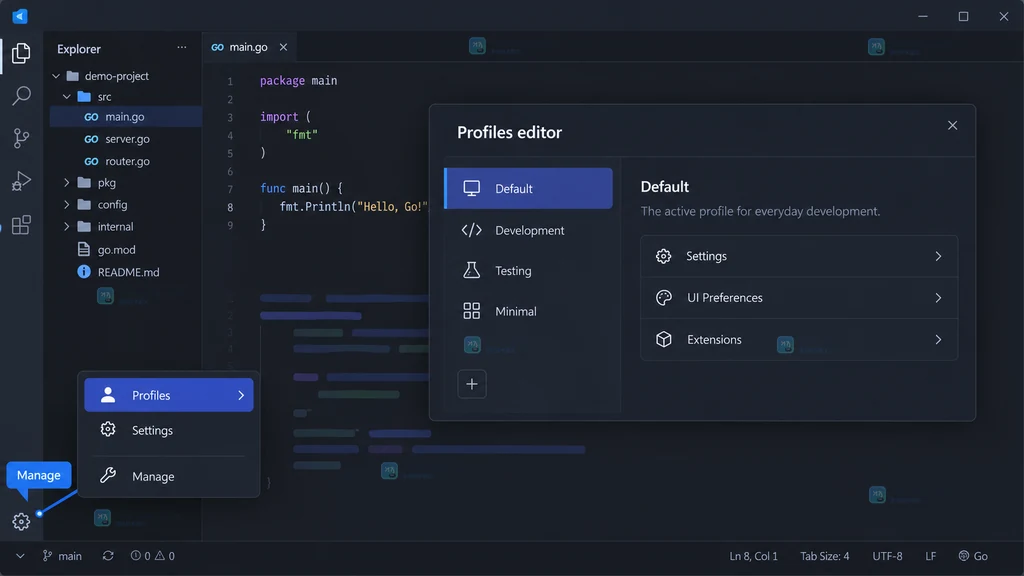Open router.go in the file tree
Viewport: 1024px width, 576px height.
[125, 161]
